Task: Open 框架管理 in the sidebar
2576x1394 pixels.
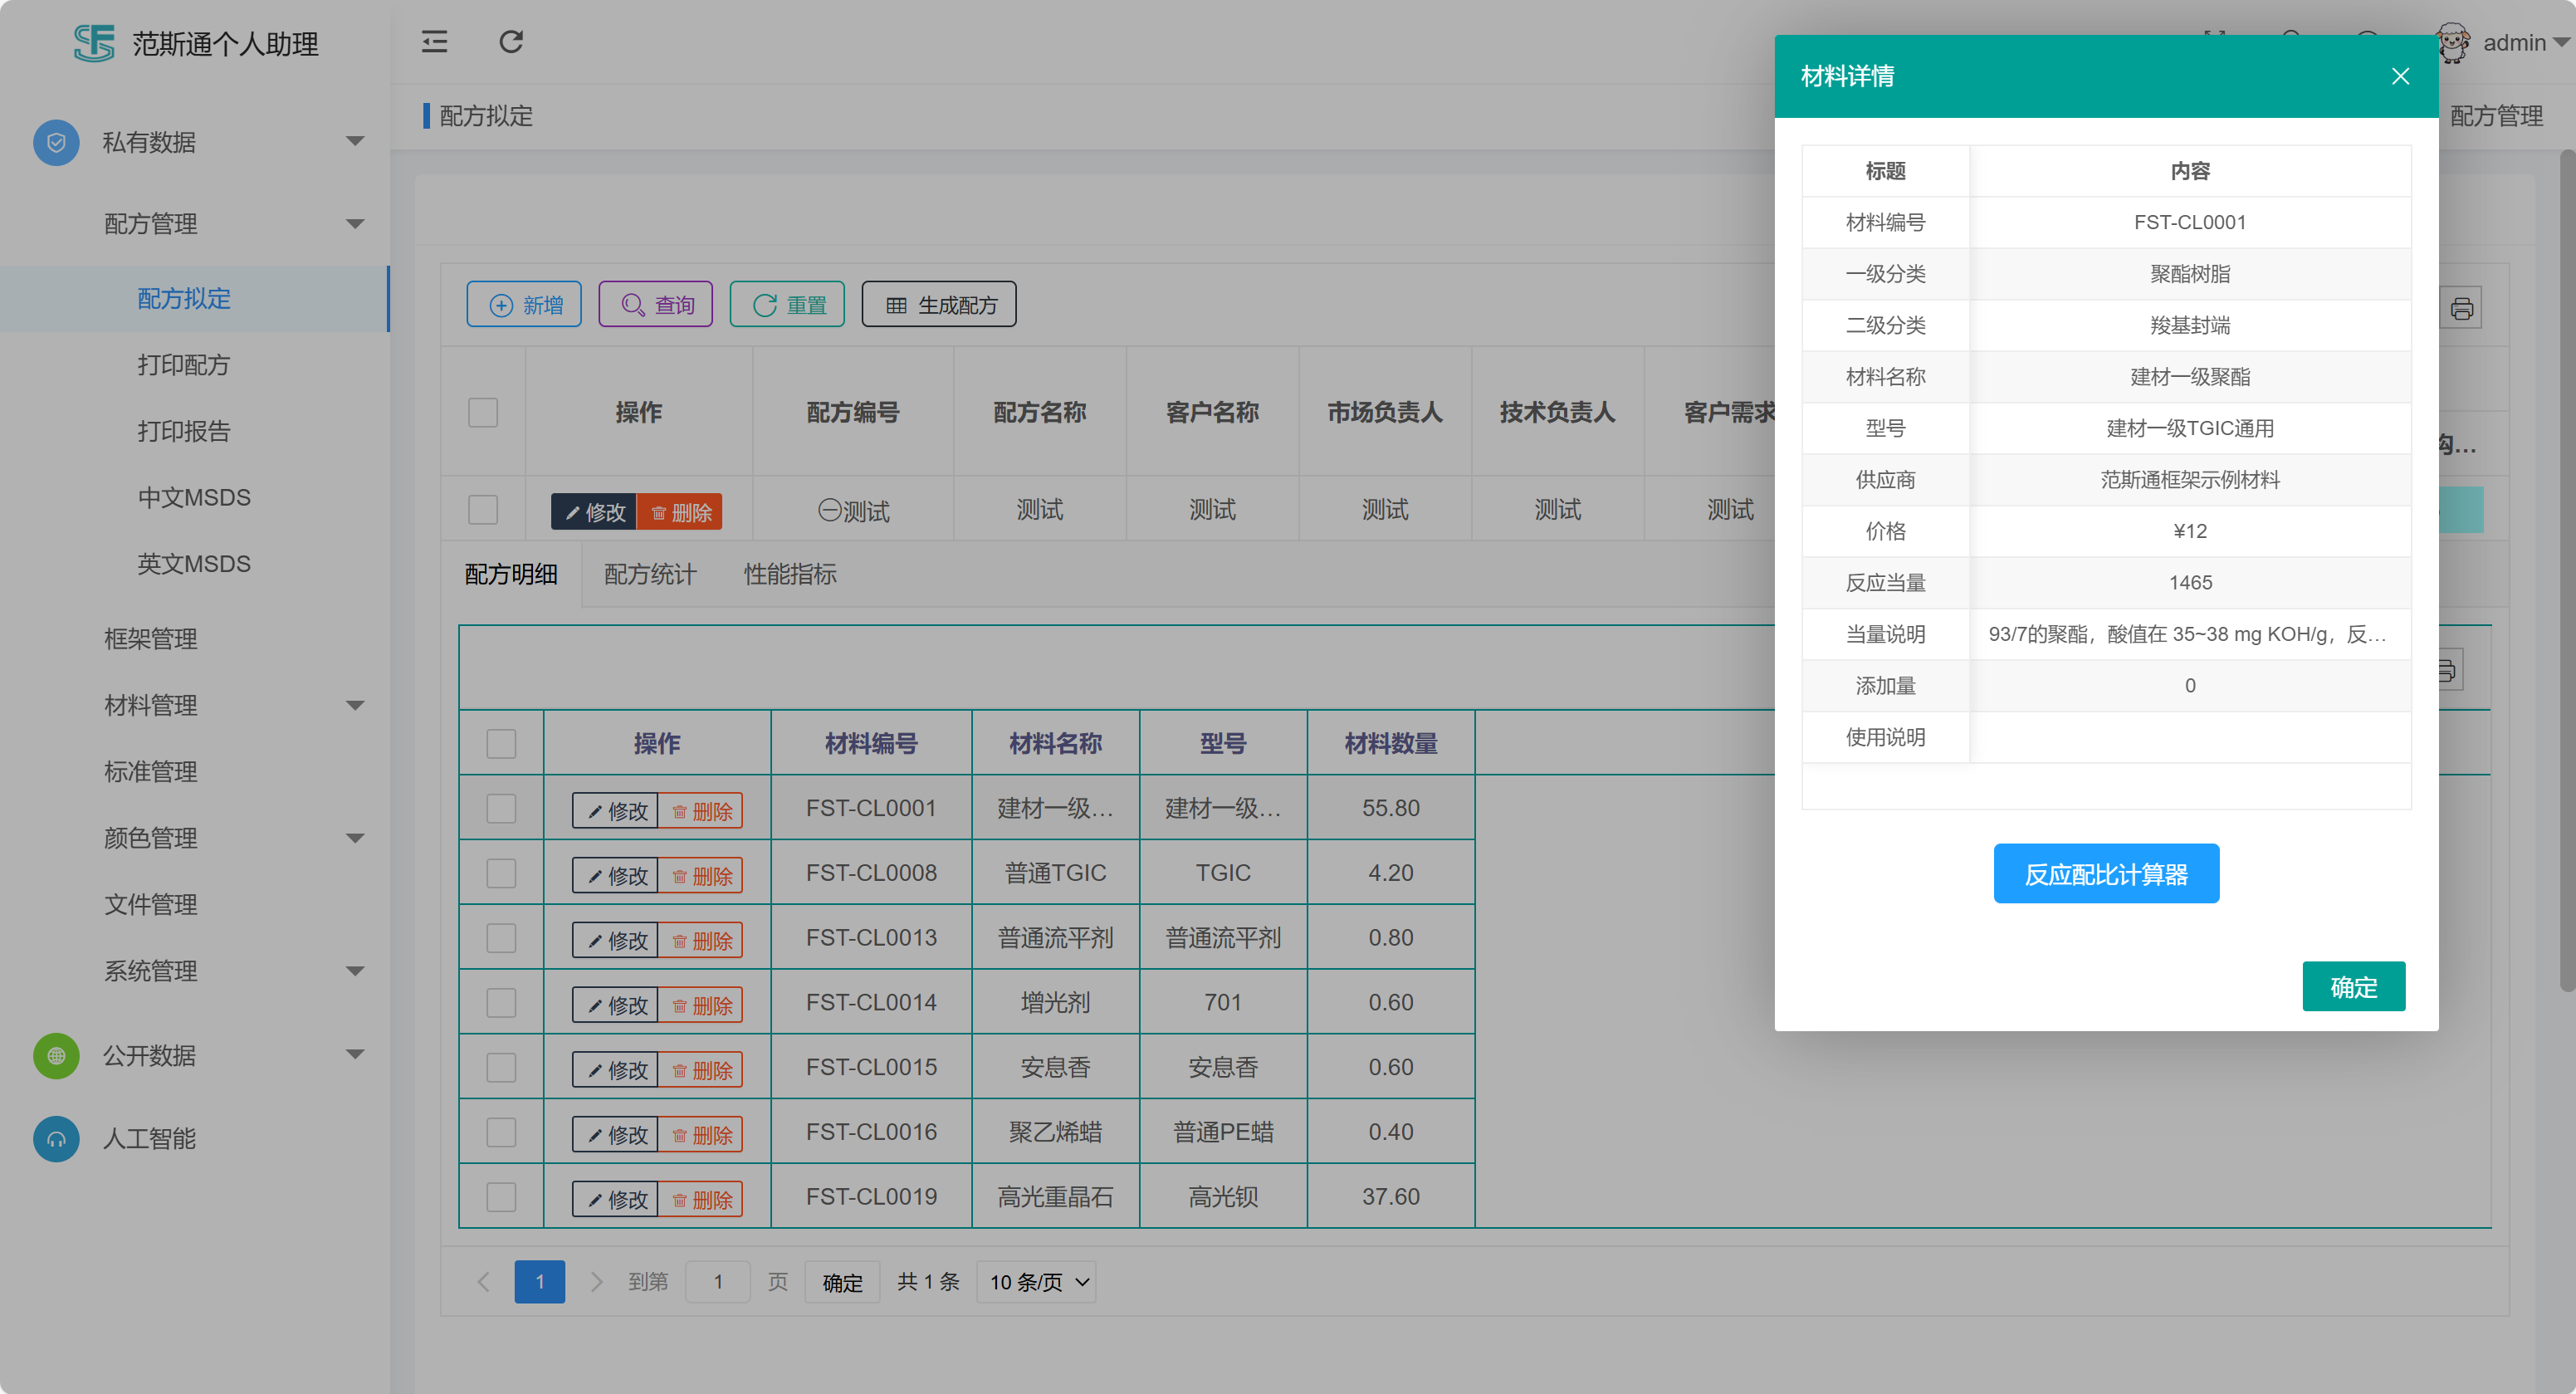Action: pyautogui.click(x=151, y=639)
